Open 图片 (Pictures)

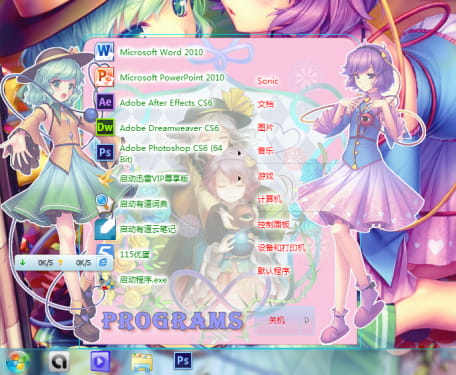pos(266,127)
